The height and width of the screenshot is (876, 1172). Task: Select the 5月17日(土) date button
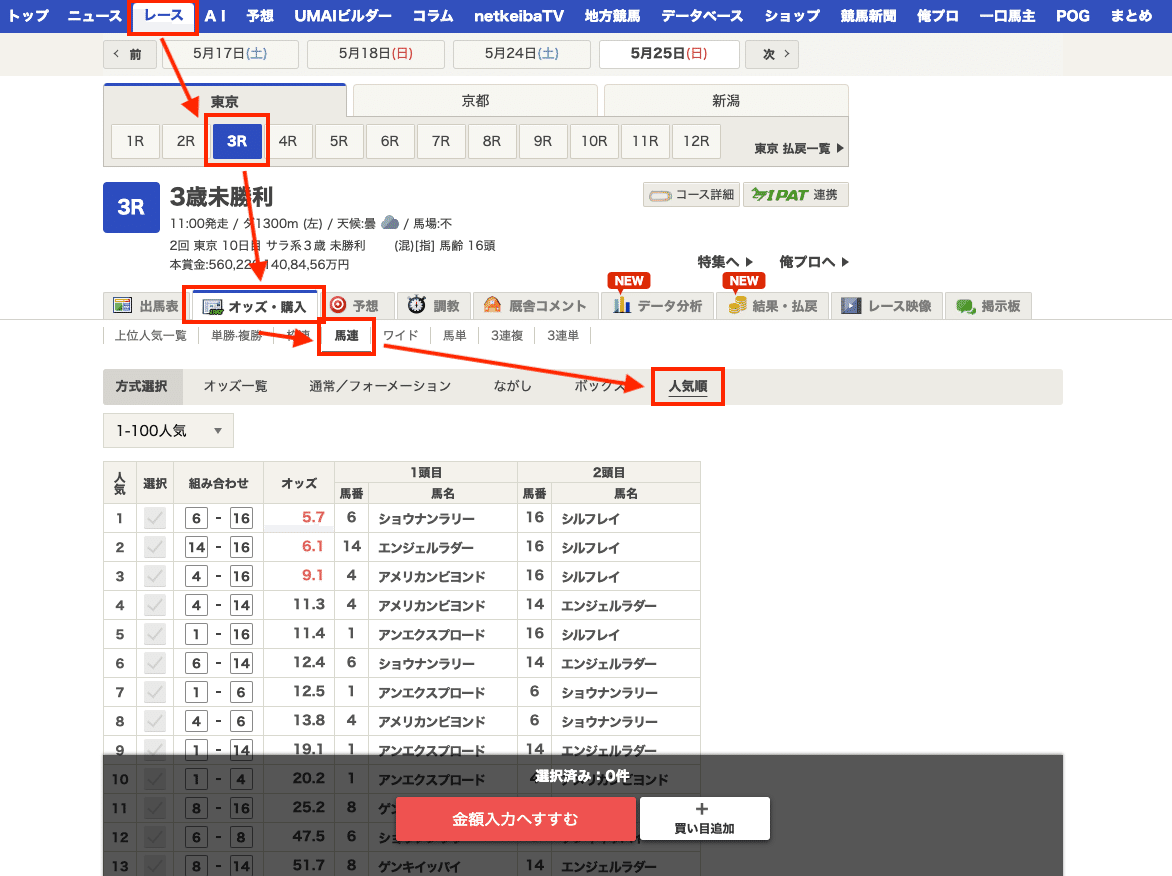tap(230, 54)
